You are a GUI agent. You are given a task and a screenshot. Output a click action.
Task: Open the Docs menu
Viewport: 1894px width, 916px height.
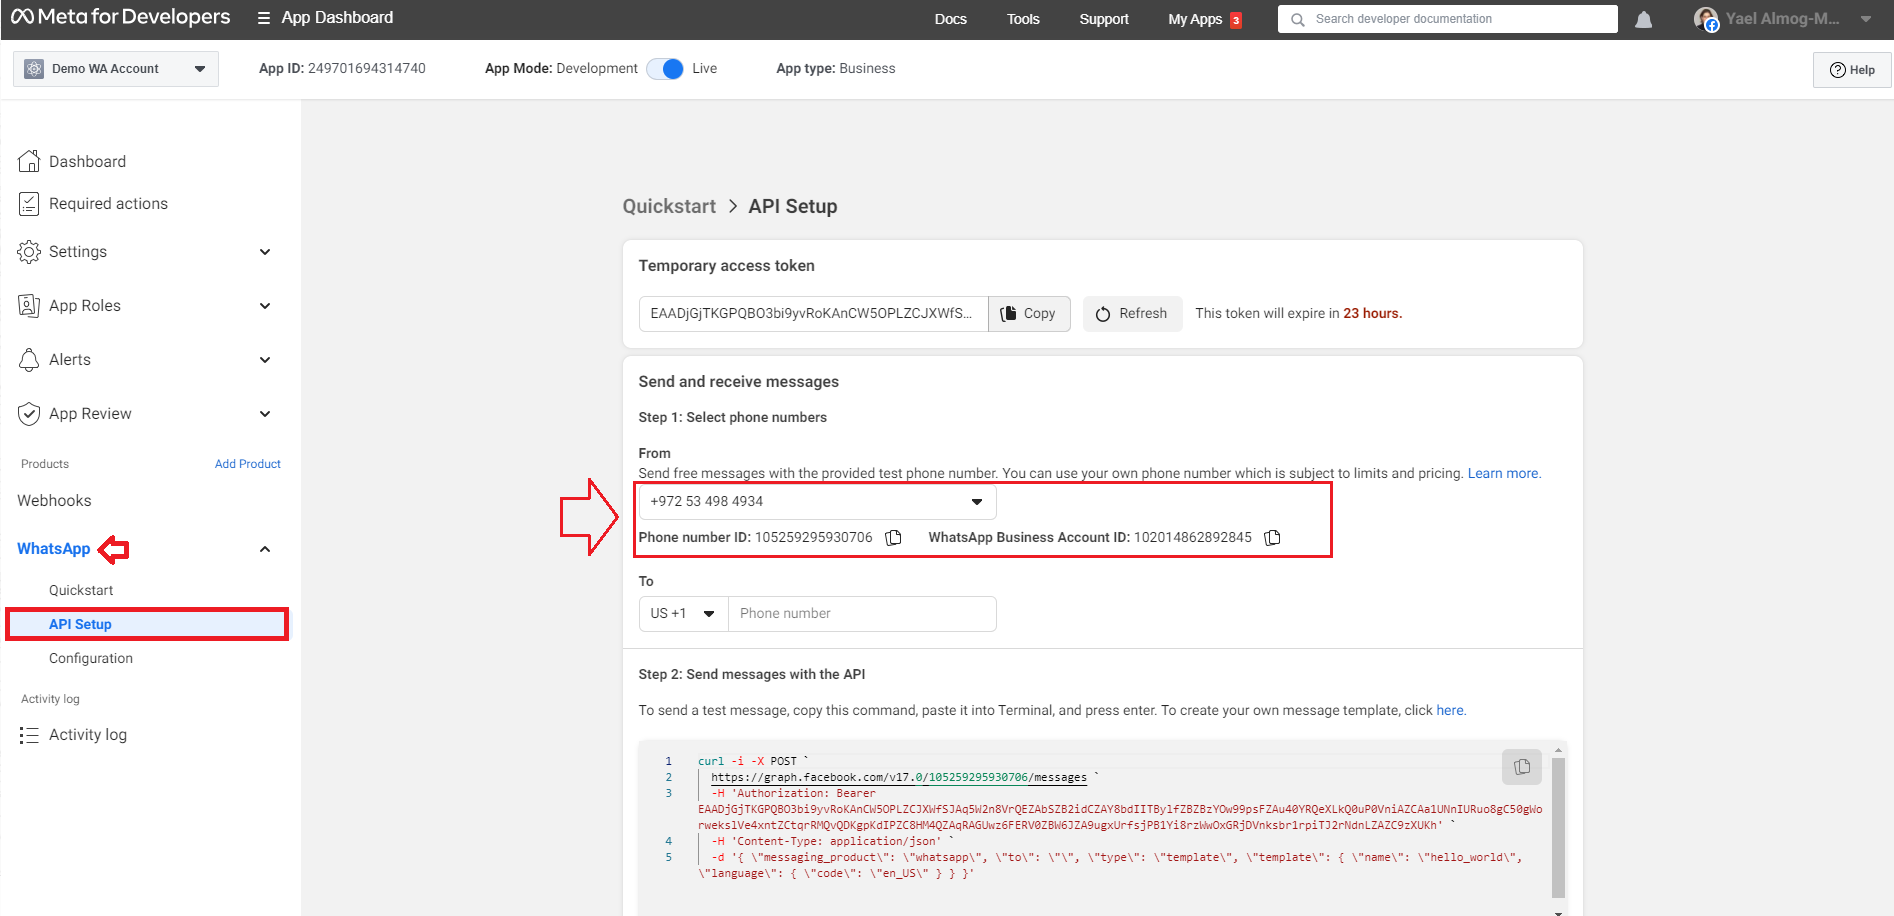[951, 19]
